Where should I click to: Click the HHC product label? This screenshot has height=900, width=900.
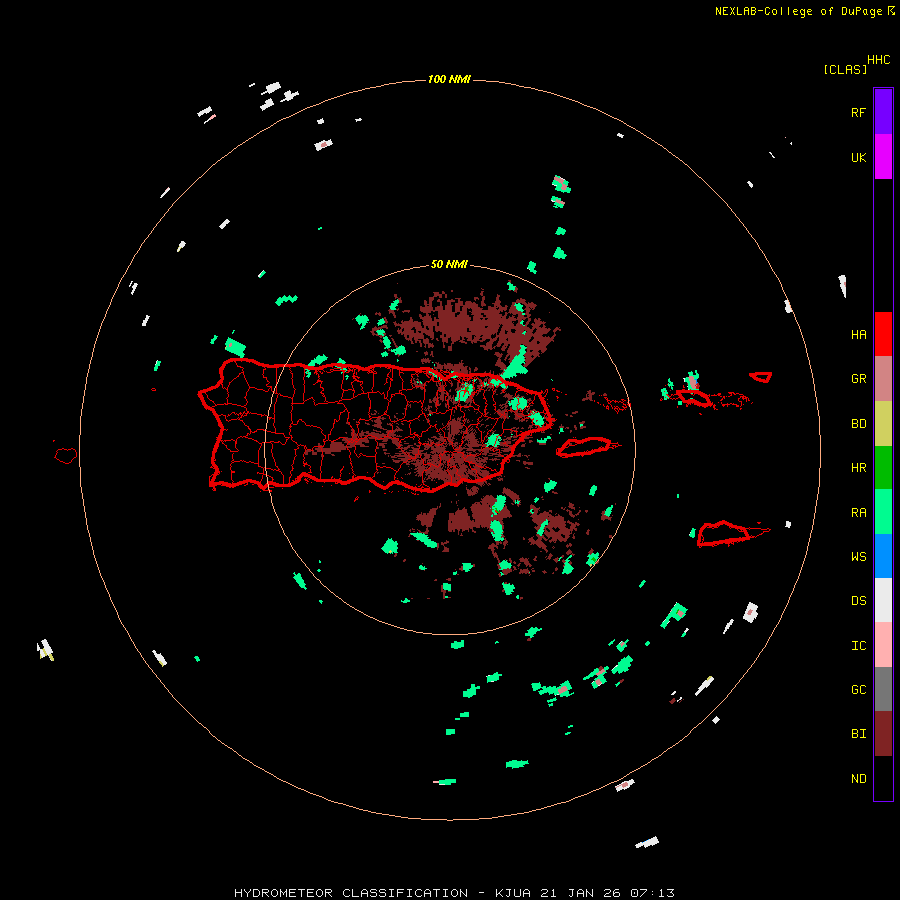(x=879, y=60)
